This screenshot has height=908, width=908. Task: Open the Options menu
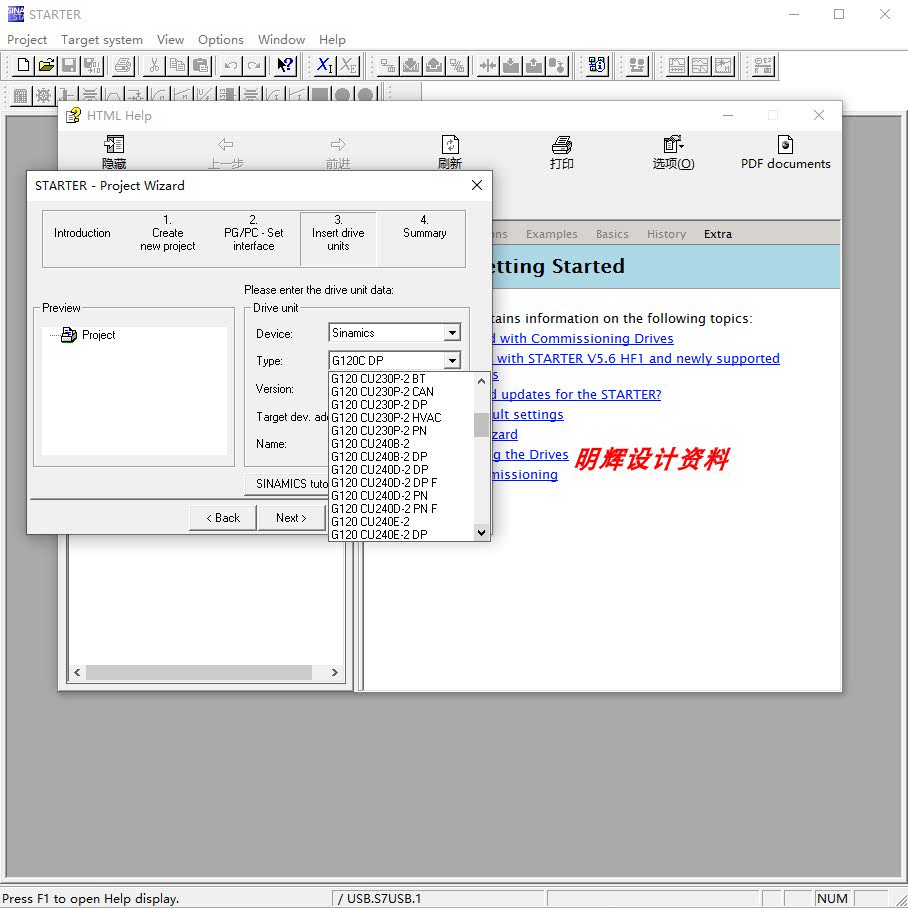[221, 39]
